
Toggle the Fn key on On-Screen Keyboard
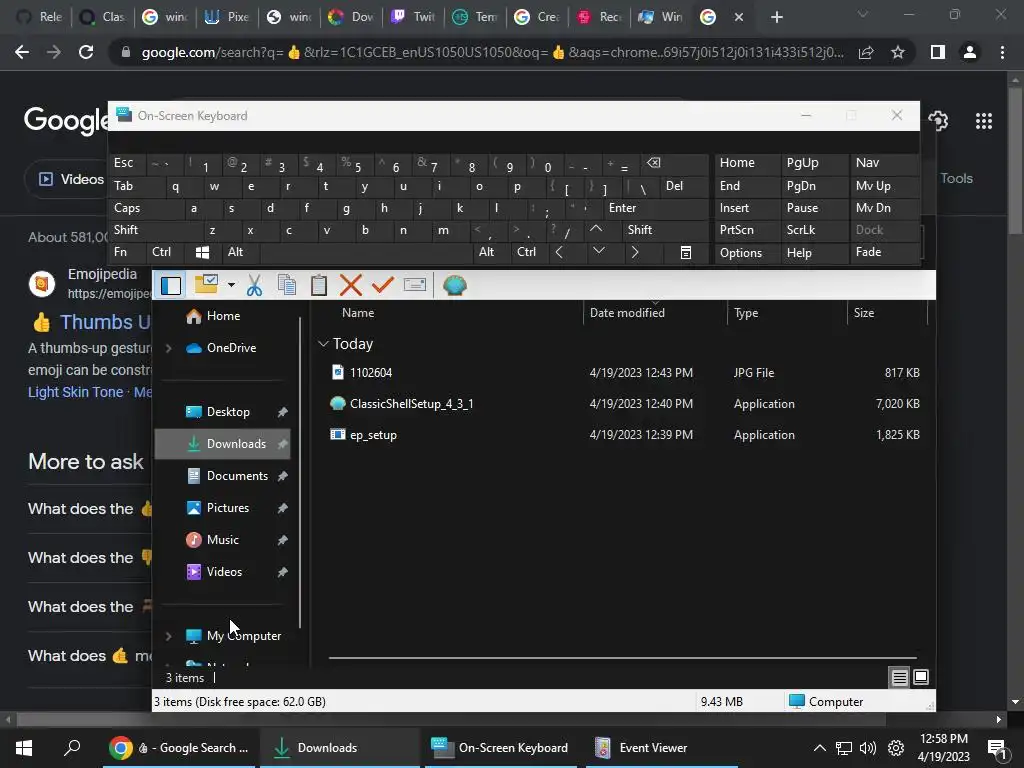pyautogui.click(x=127, y=253)
